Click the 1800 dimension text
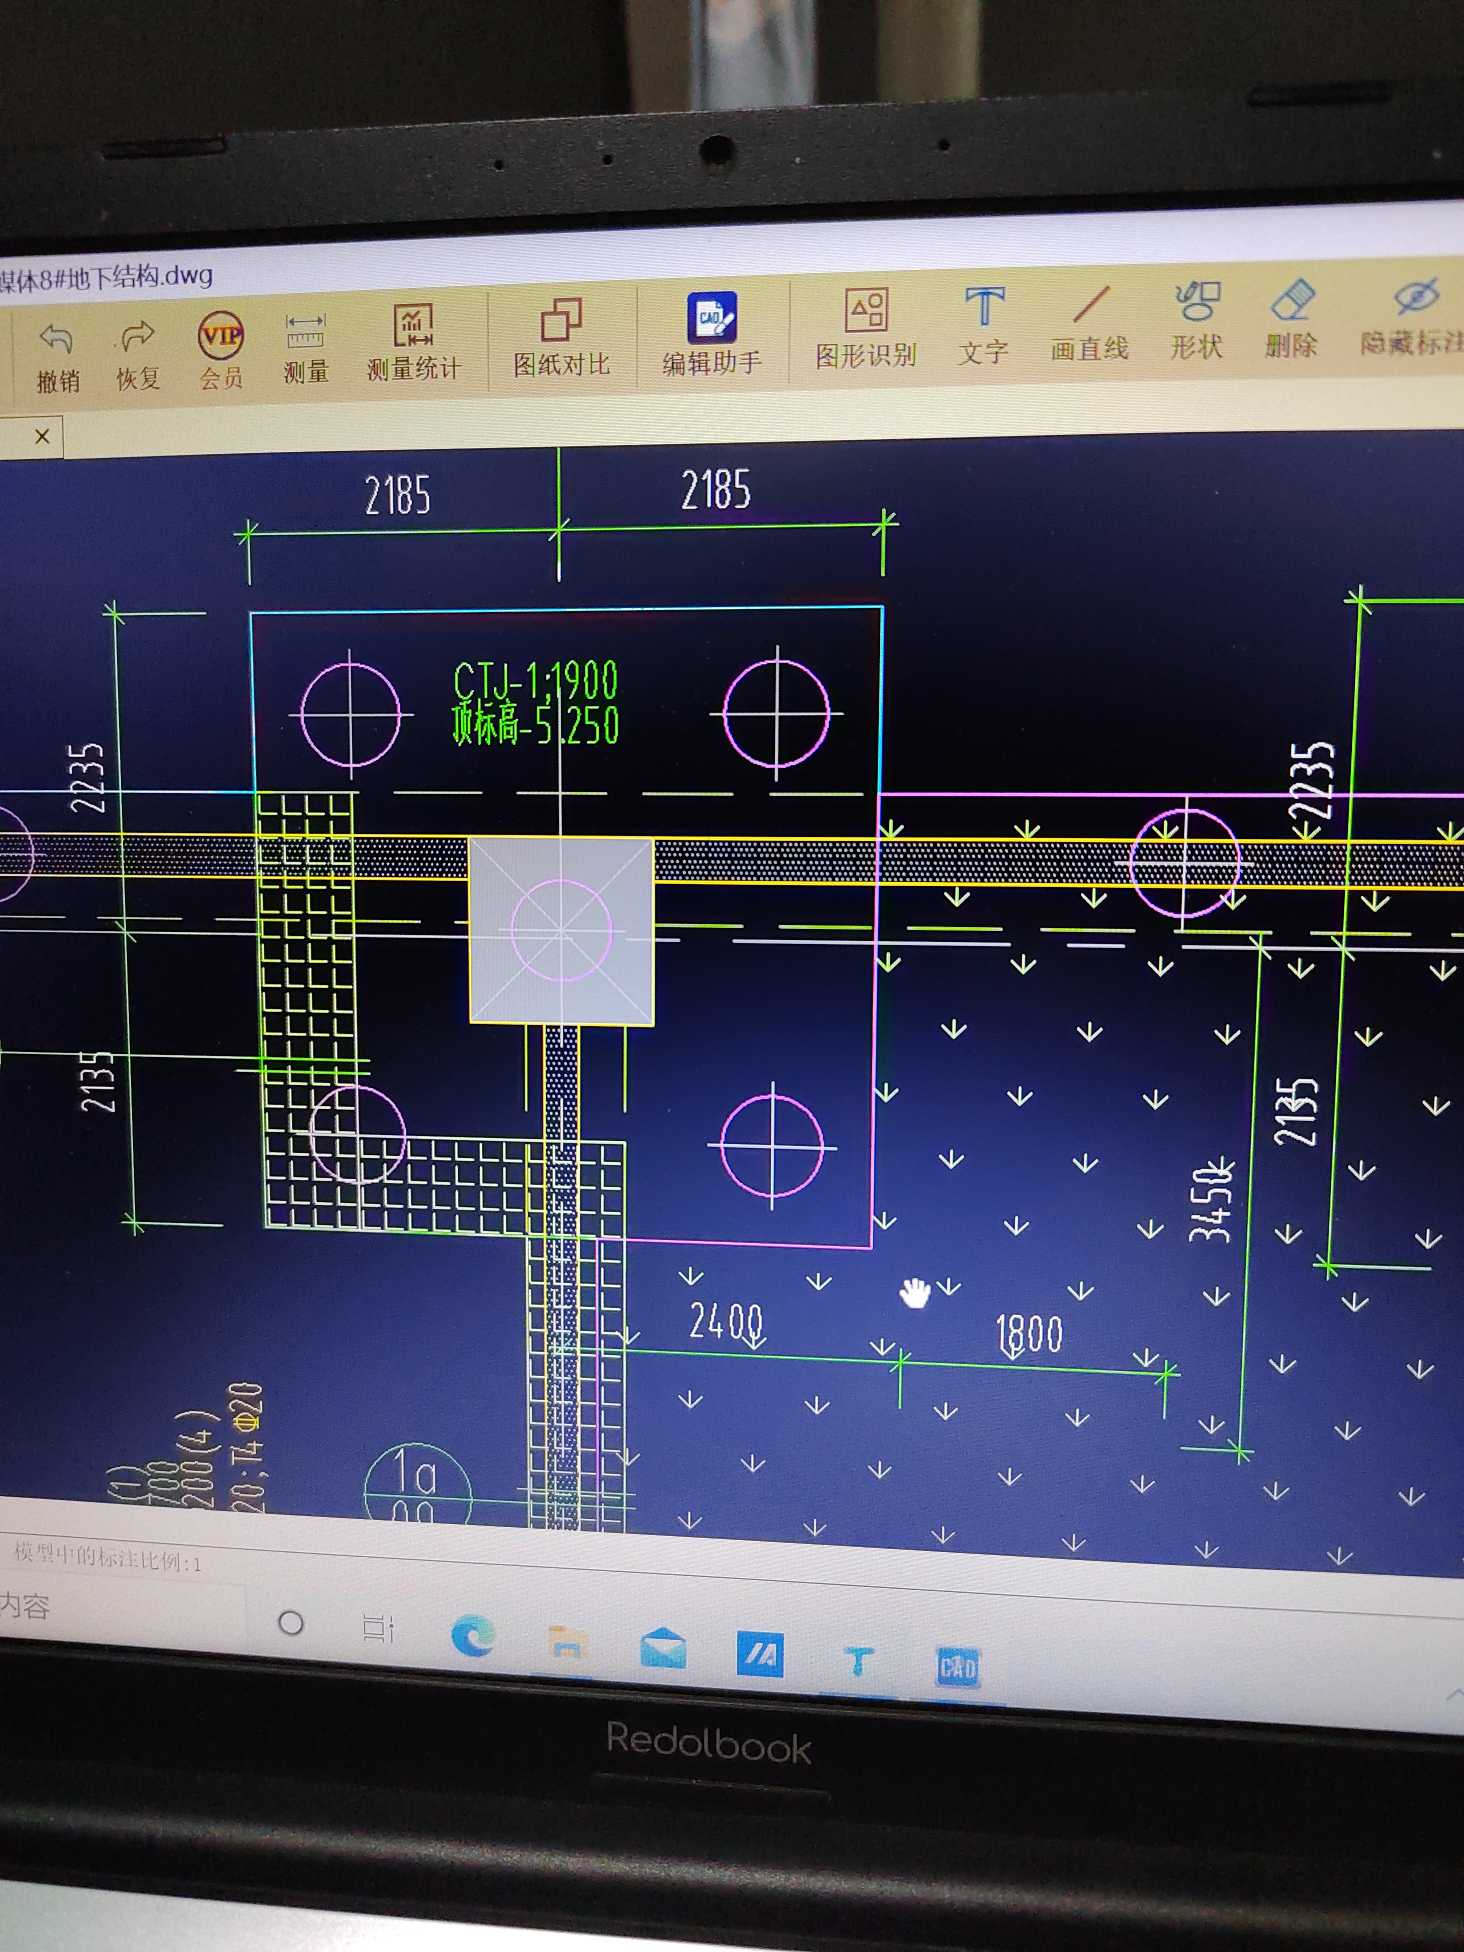 (x=1029, y=1335)
